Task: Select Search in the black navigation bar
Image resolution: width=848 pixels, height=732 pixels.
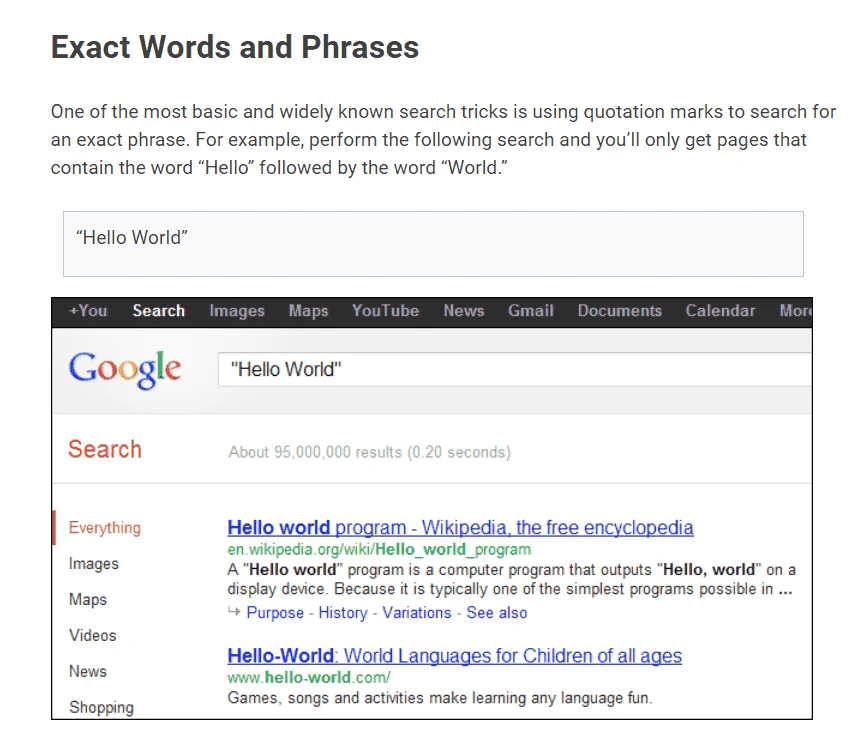Action: pos(159,311)
